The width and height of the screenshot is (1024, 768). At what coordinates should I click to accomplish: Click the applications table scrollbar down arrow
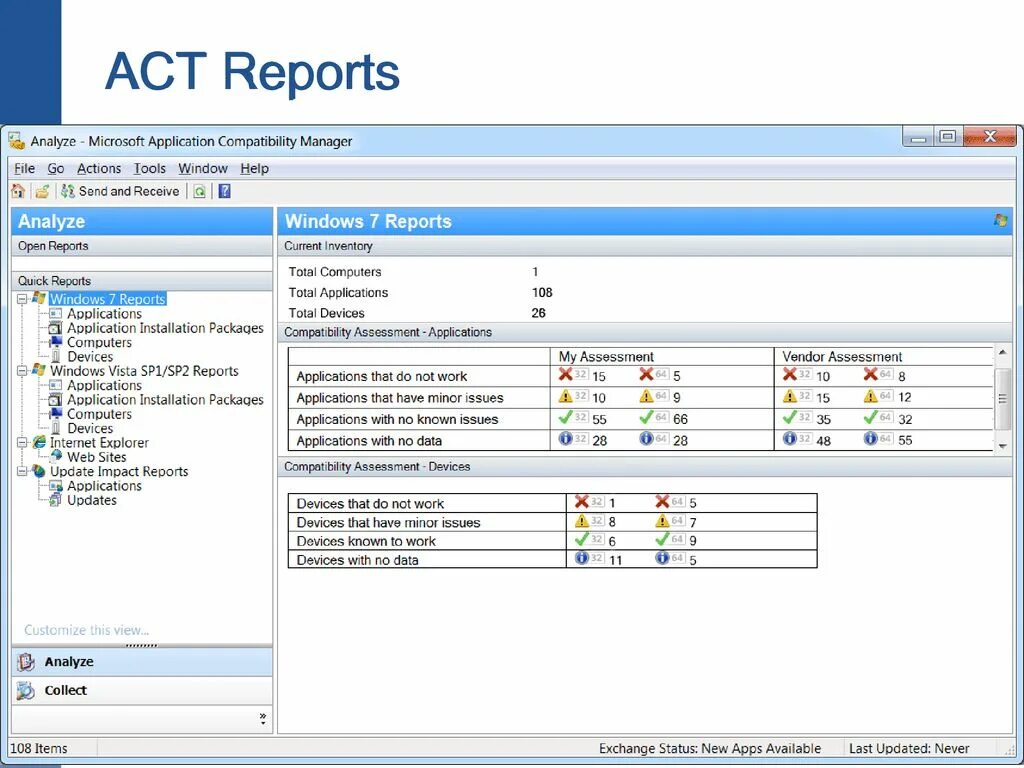coord(1002,446)
